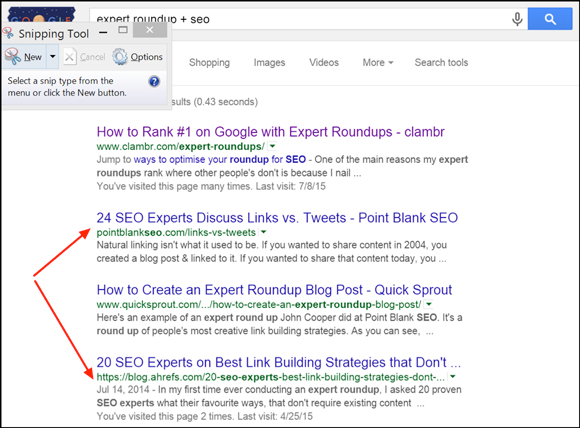Click the Snipping Tool blue help icon
This screenshot has height=428, width=580.
tap(154, 81)
